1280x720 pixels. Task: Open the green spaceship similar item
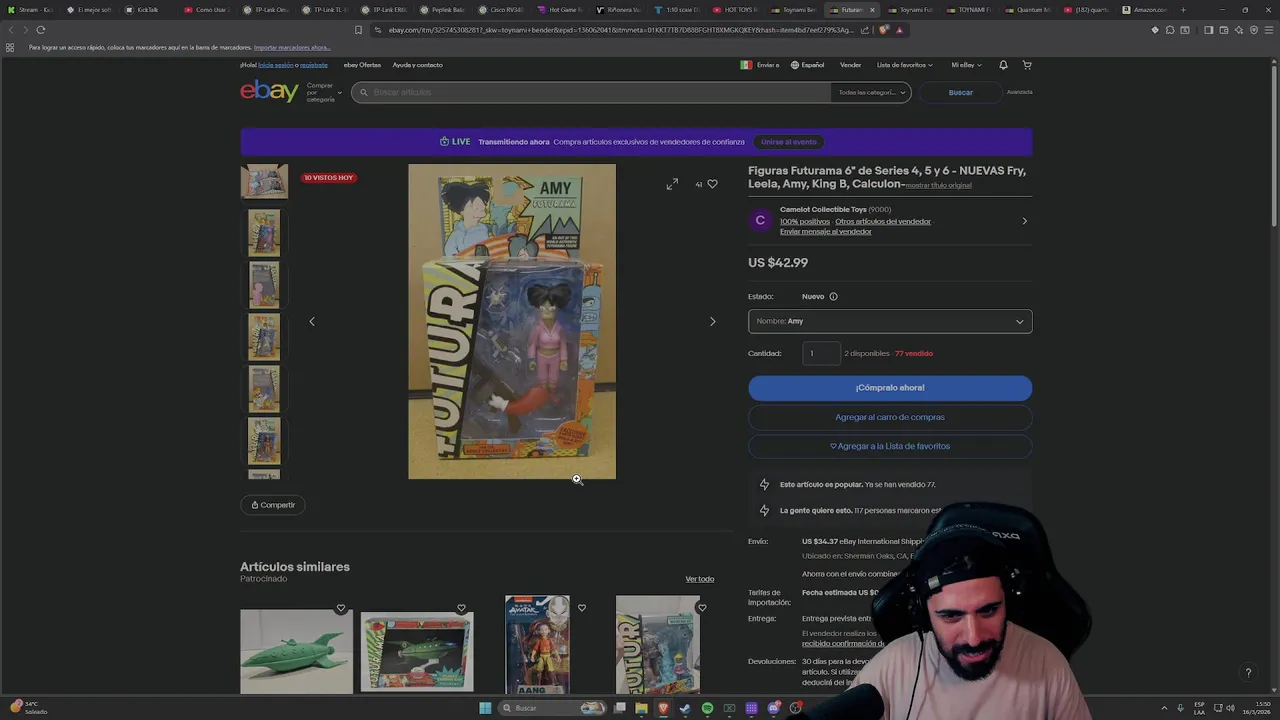pos(296,650)
